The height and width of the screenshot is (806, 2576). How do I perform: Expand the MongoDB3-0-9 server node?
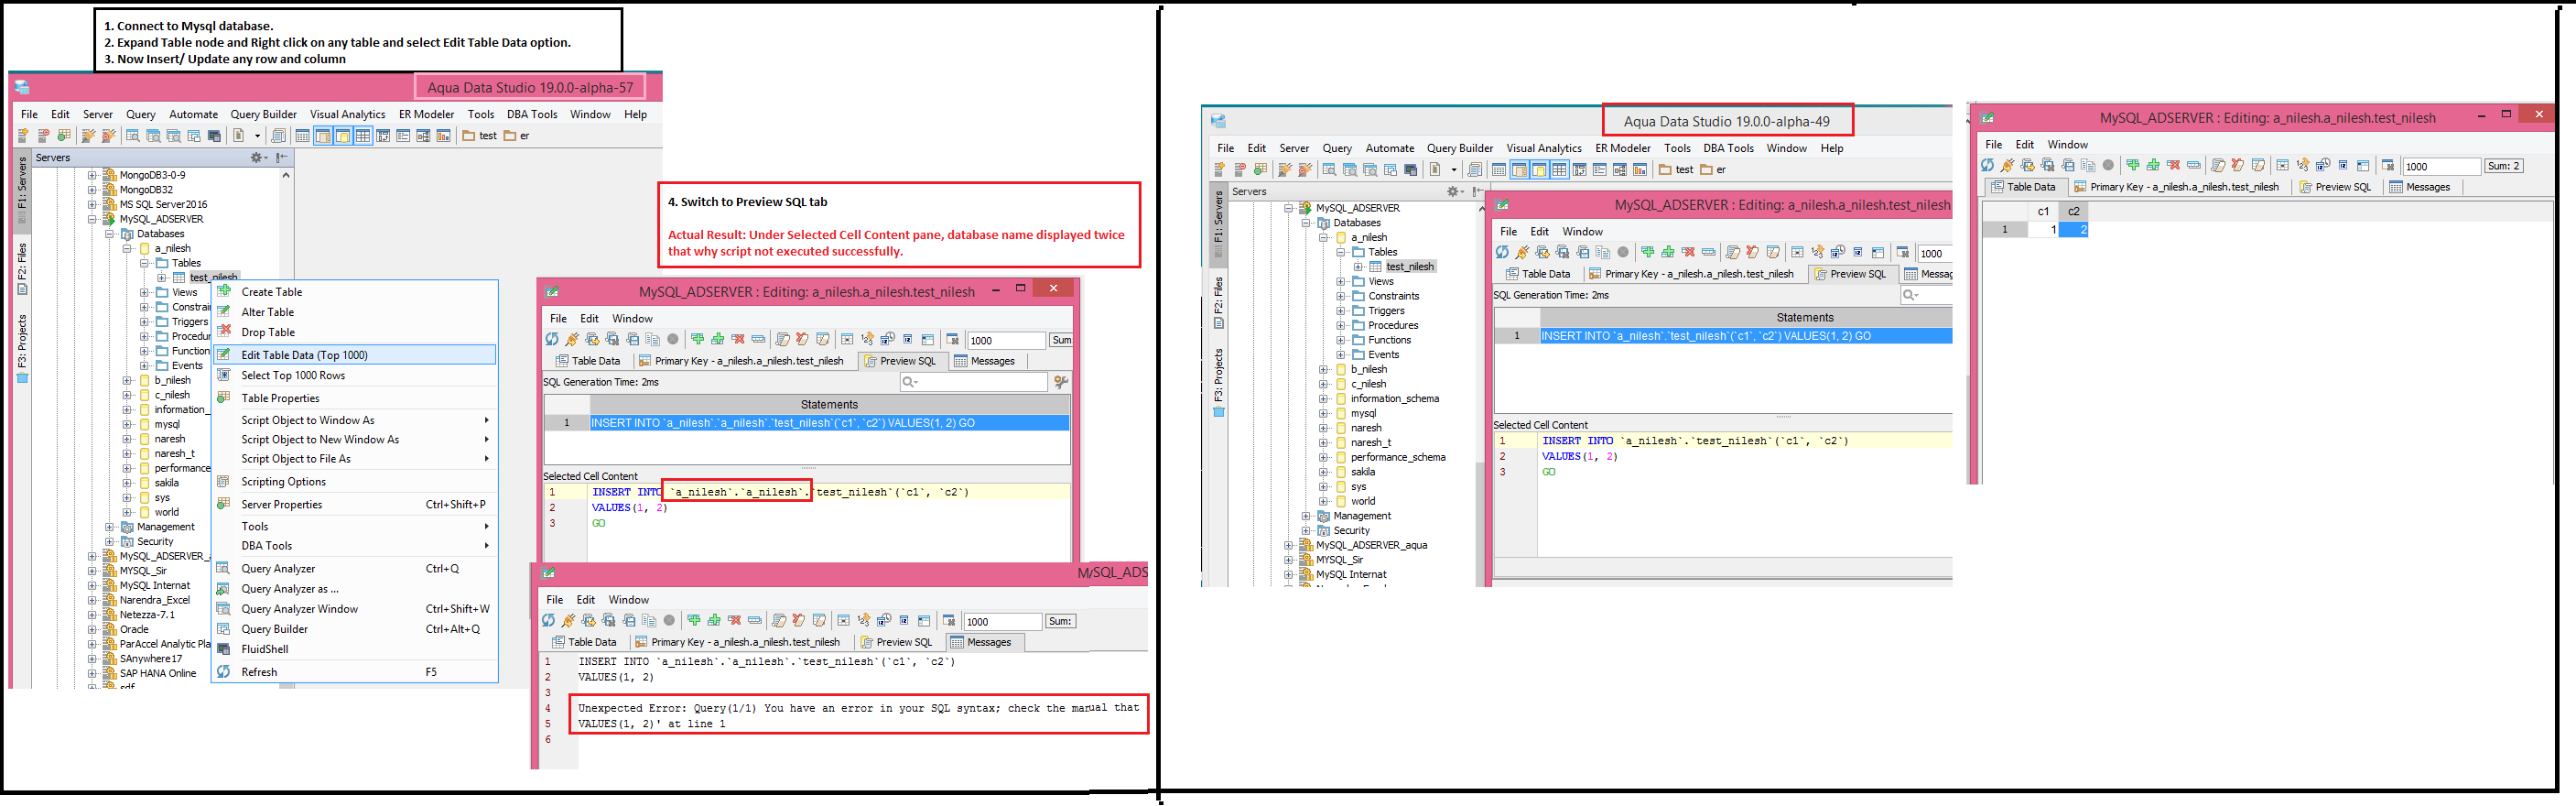tap(92, 175)
